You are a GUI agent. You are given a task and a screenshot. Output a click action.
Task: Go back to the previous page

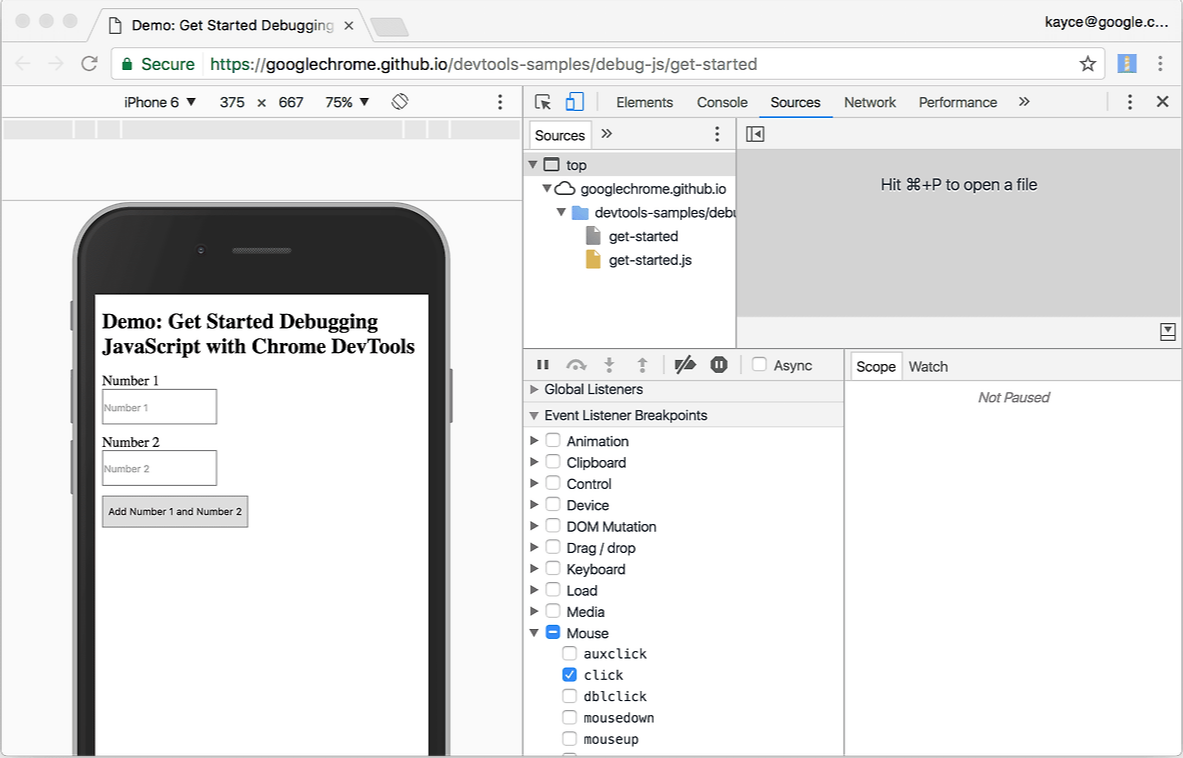pos(23,63)
